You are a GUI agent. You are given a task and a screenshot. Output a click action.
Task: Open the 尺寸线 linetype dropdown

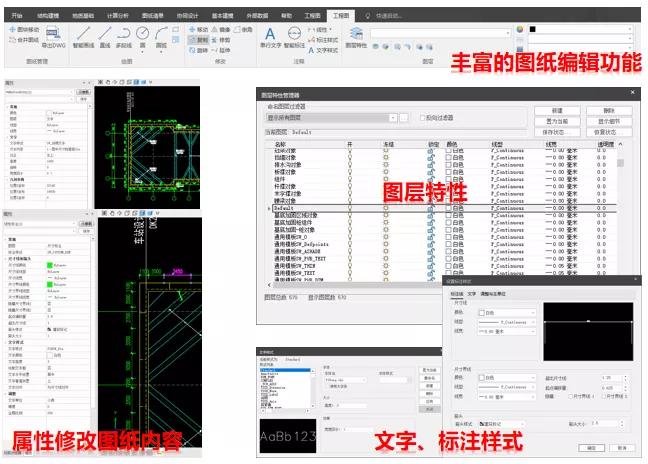507,322
